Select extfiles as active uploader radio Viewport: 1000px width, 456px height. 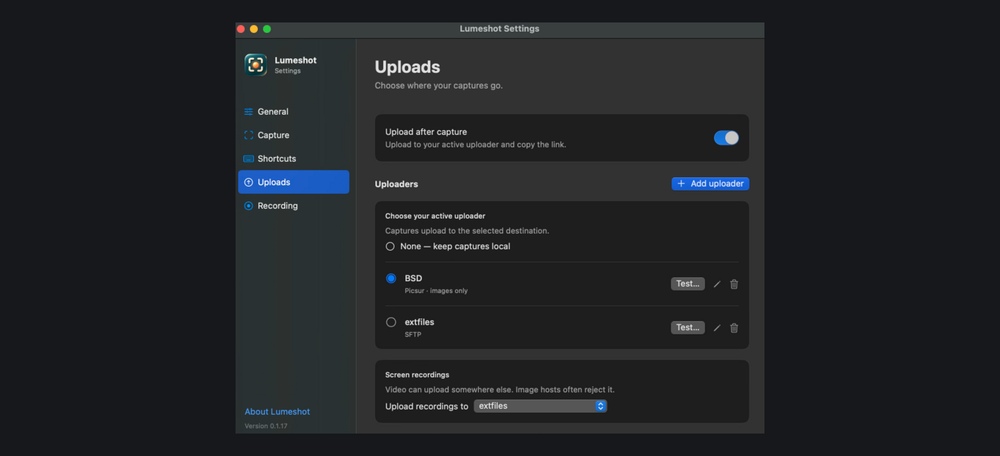pos(391,322)
